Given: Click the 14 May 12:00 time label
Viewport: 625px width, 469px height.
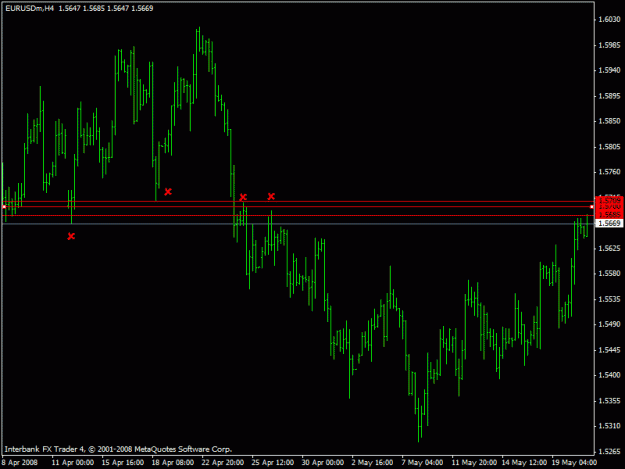Looking at the screenshot, I should point(524,463).
